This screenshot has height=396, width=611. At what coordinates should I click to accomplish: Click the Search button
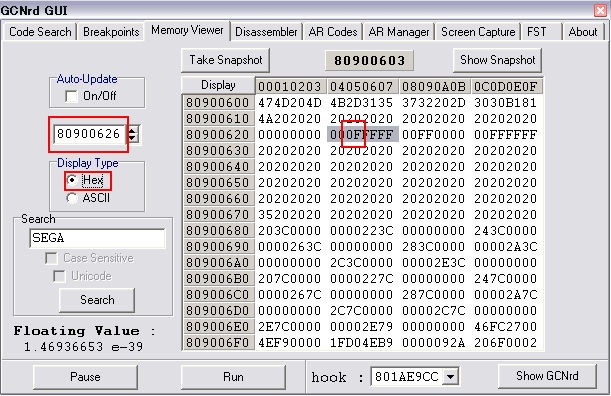97,300
